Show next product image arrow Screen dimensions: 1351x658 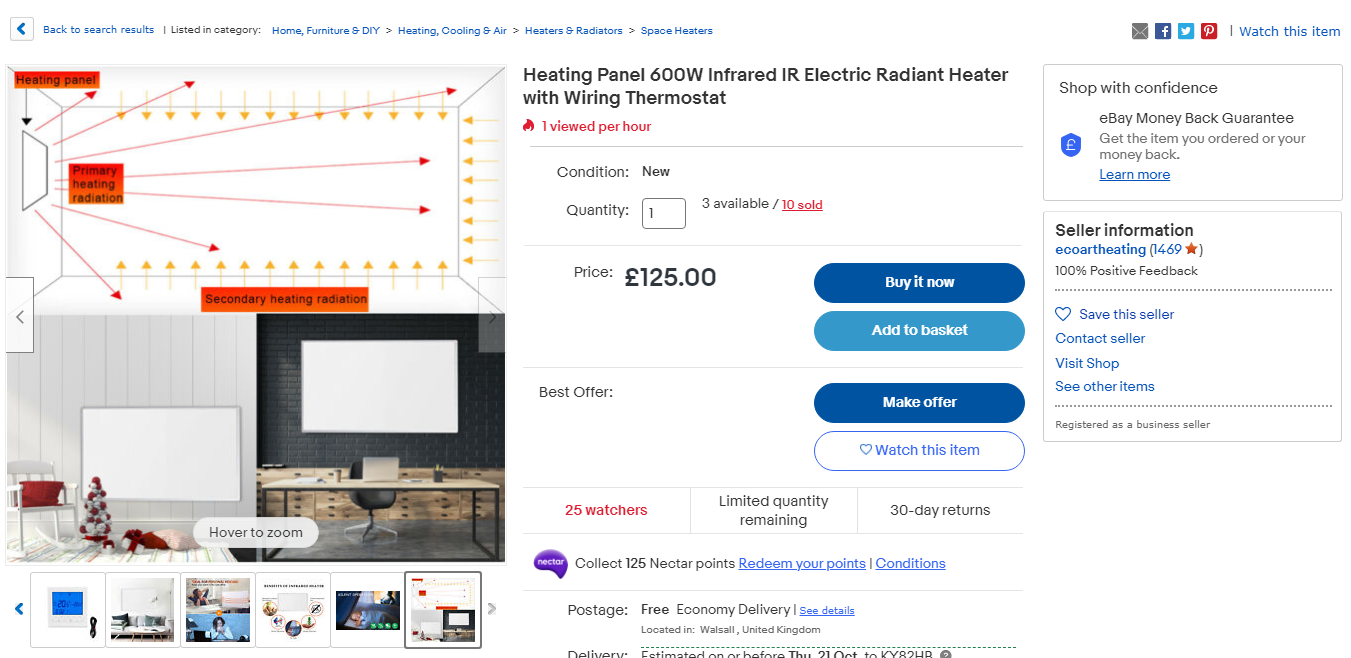point(492,315)
